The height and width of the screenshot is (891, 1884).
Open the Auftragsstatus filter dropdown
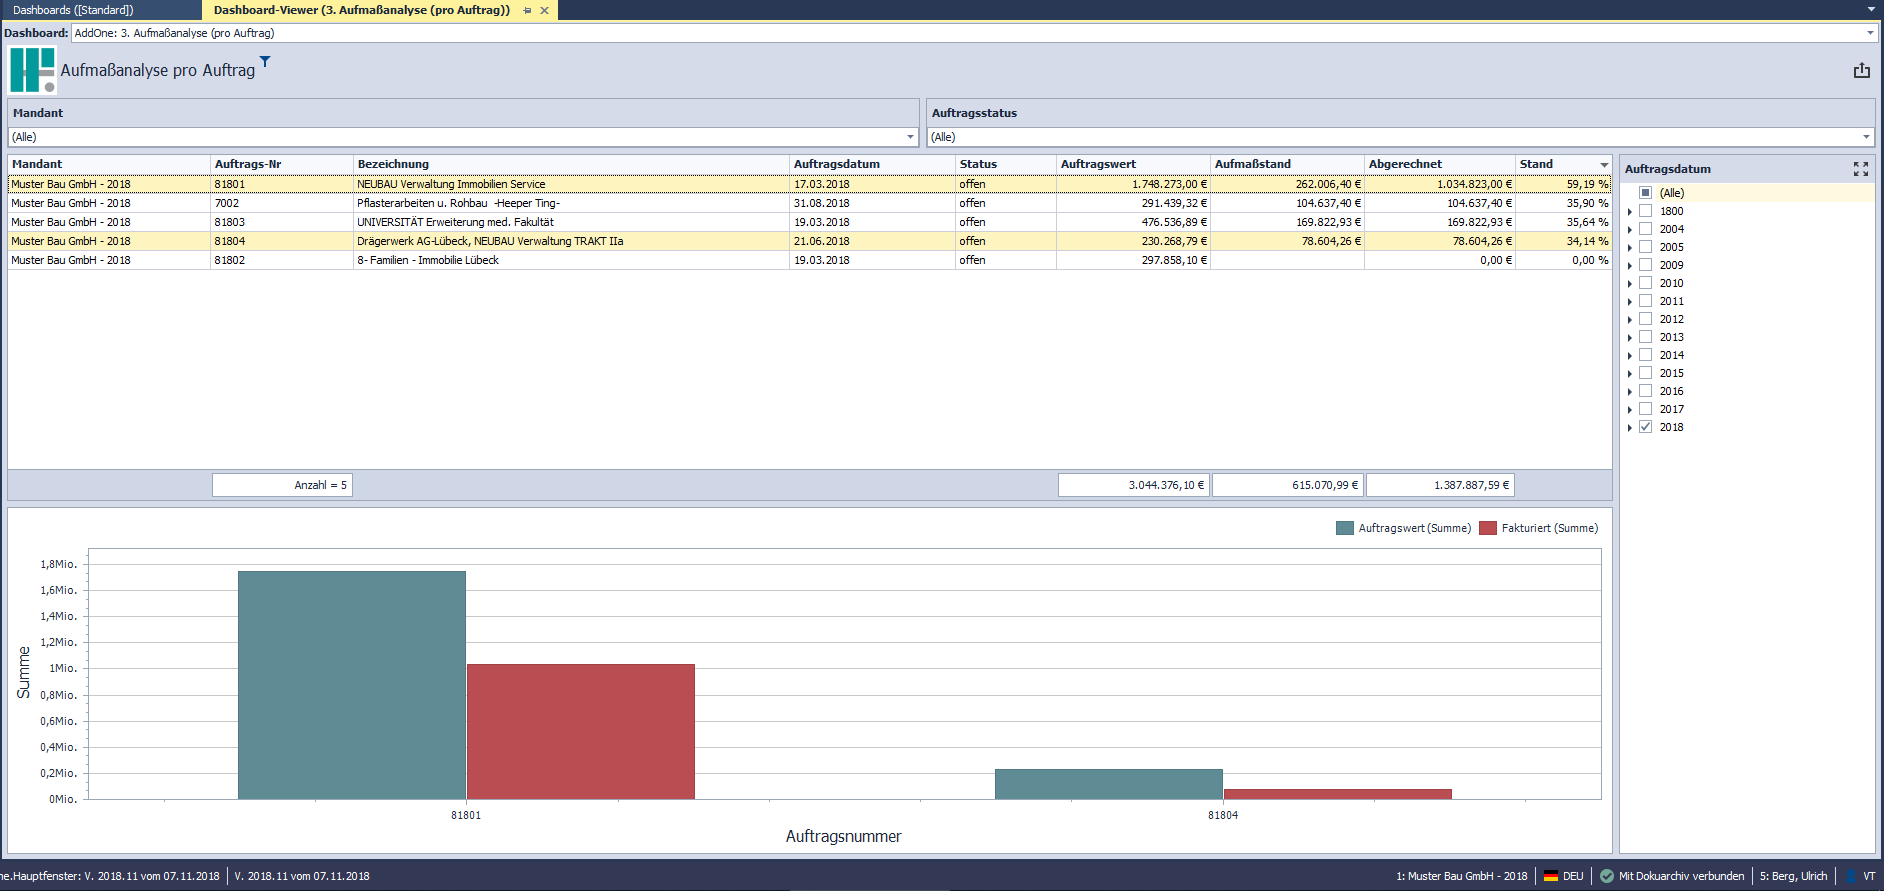(x=1400, y=137)
